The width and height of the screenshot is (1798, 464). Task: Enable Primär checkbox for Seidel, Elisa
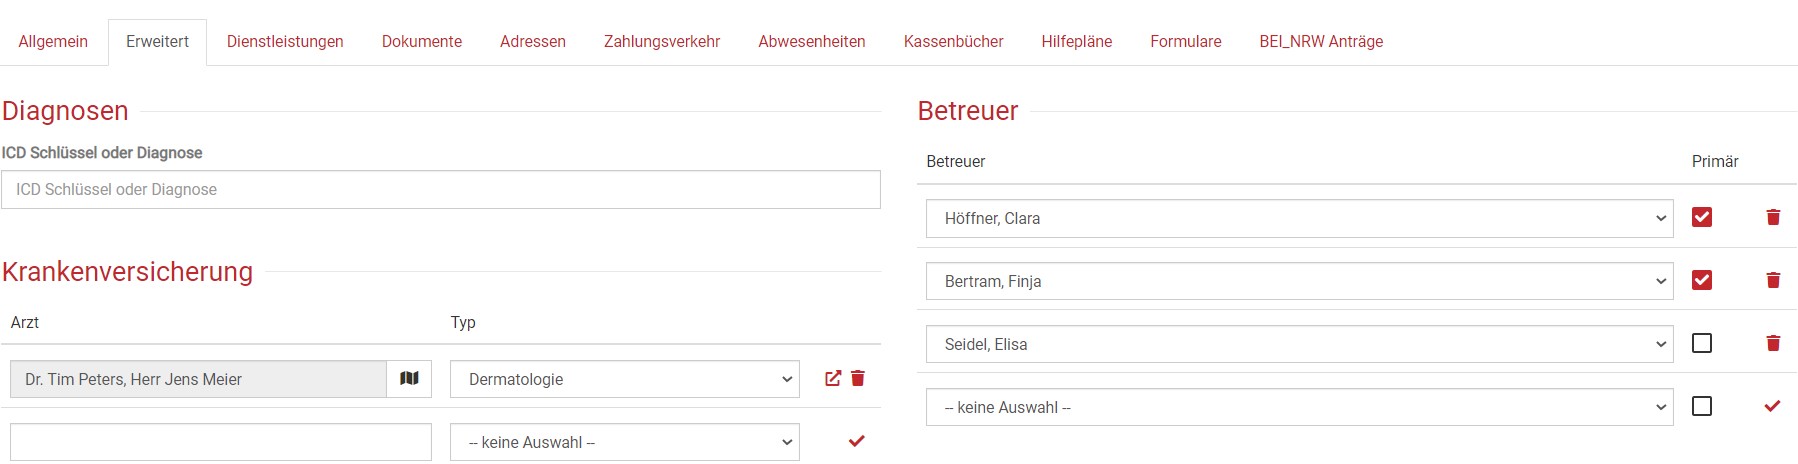click(x=1702, y=343)
